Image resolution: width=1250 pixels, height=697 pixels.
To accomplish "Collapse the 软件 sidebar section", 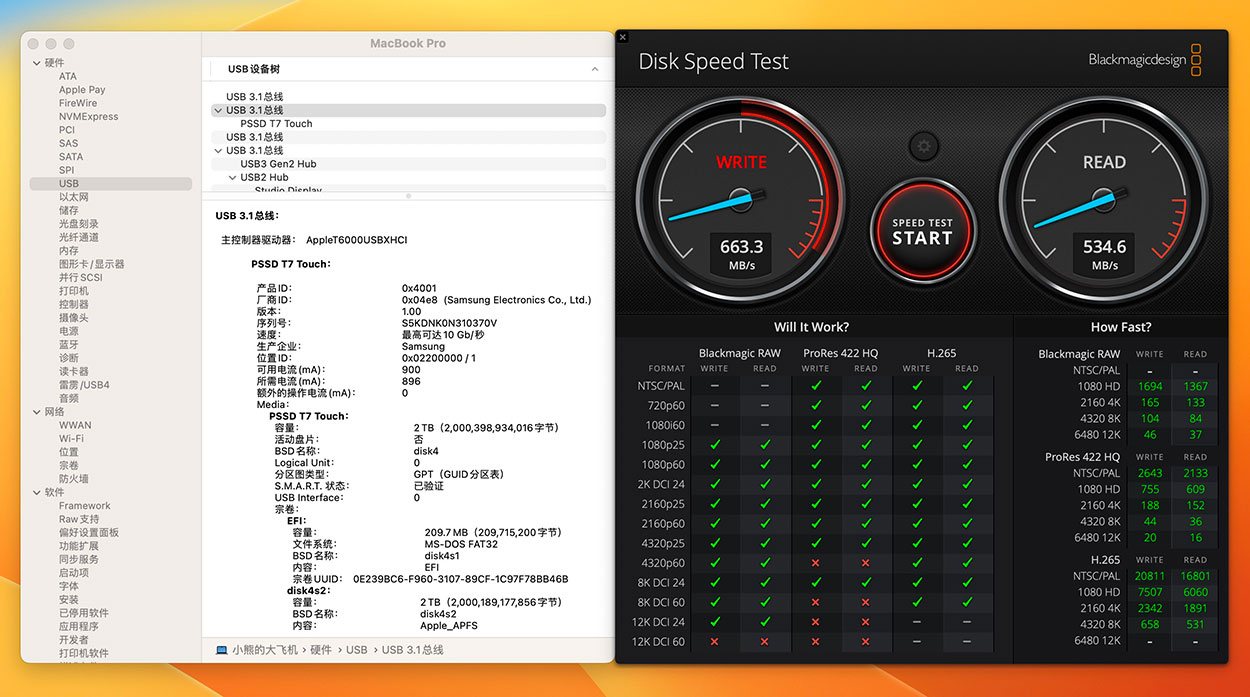I will 36,493.
